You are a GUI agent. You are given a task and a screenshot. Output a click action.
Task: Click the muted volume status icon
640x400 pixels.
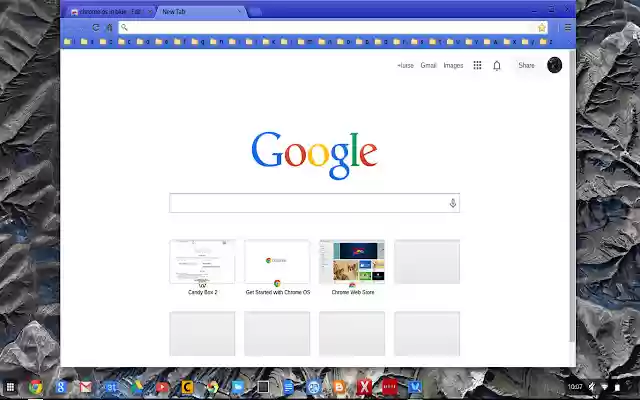(x=591, y=387)
